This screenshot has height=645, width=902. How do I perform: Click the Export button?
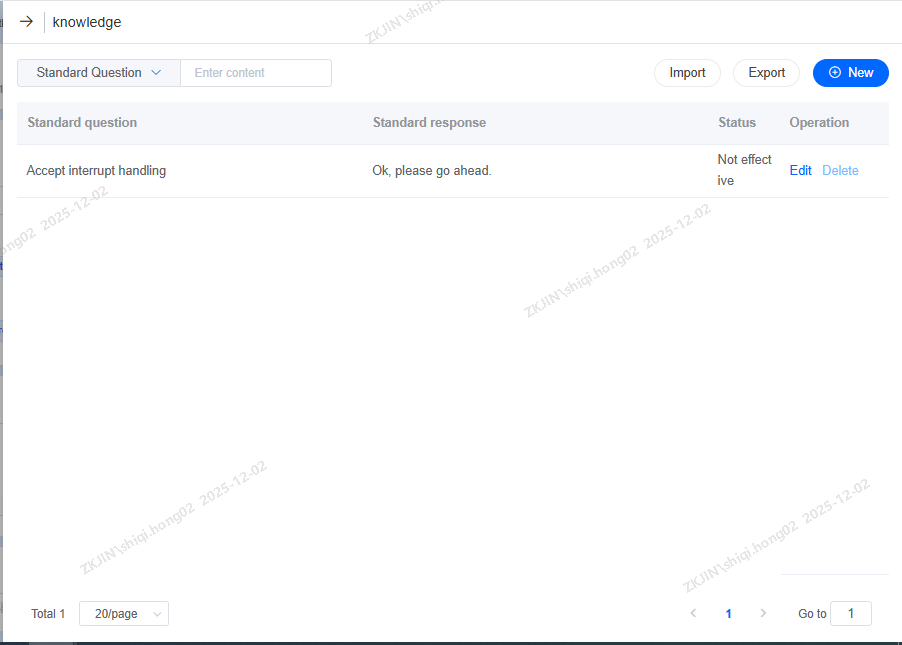[766, 73]
